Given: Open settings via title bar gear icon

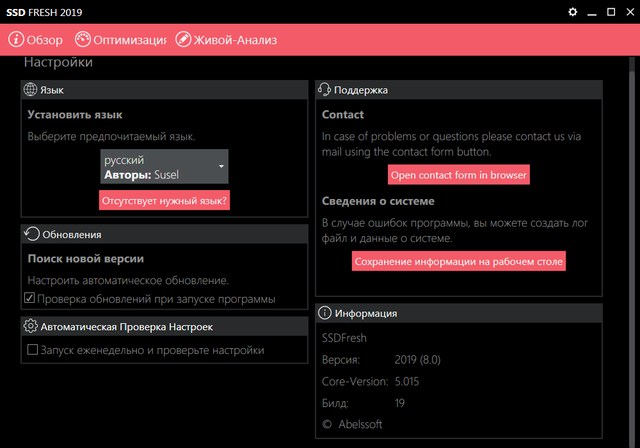Looking at the screenshot, I should (x=573, y=12).
